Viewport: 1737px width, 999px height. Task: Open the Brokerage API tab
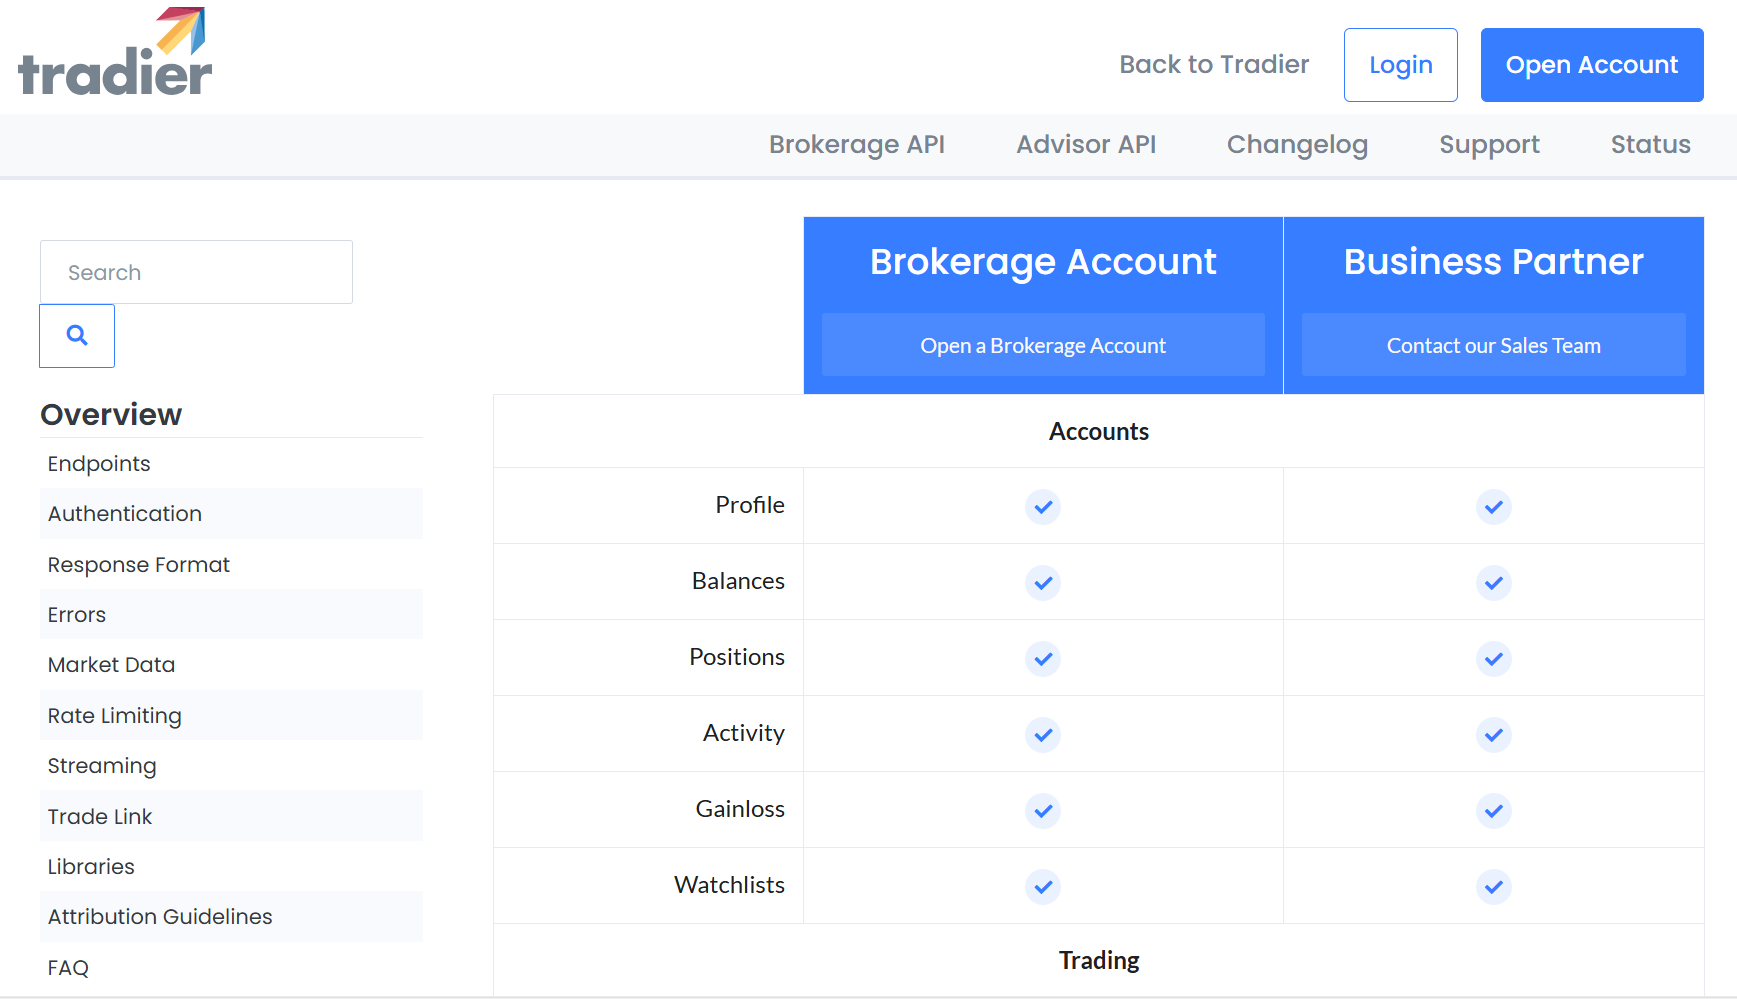coord(857,145)
